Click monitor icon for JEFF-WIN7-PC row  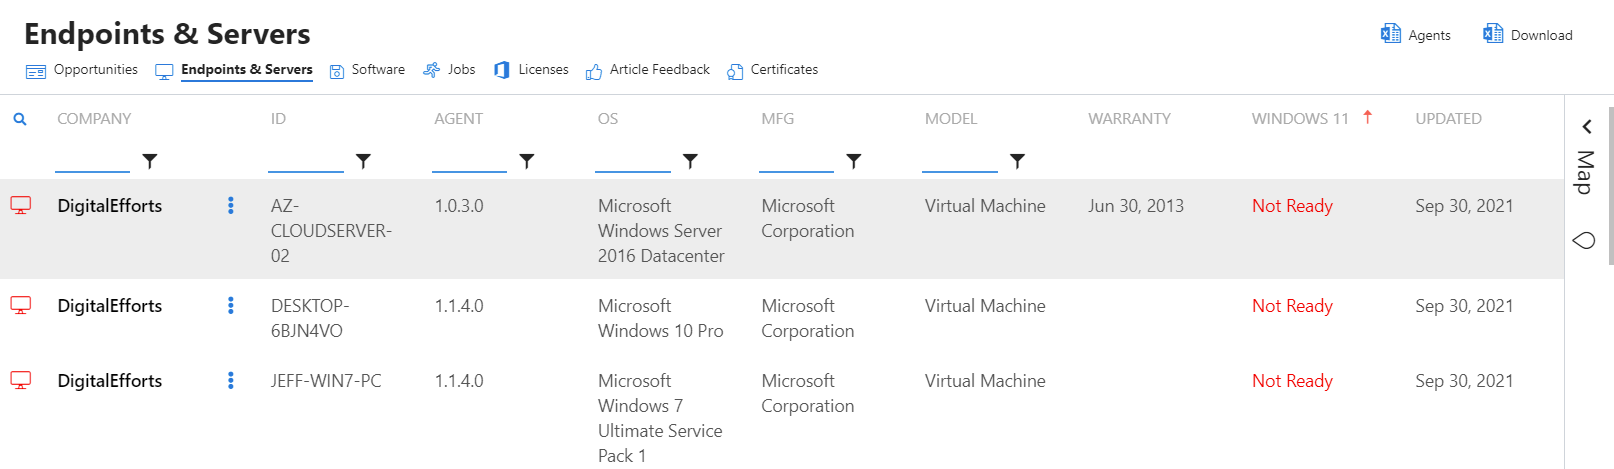(21, 380)
